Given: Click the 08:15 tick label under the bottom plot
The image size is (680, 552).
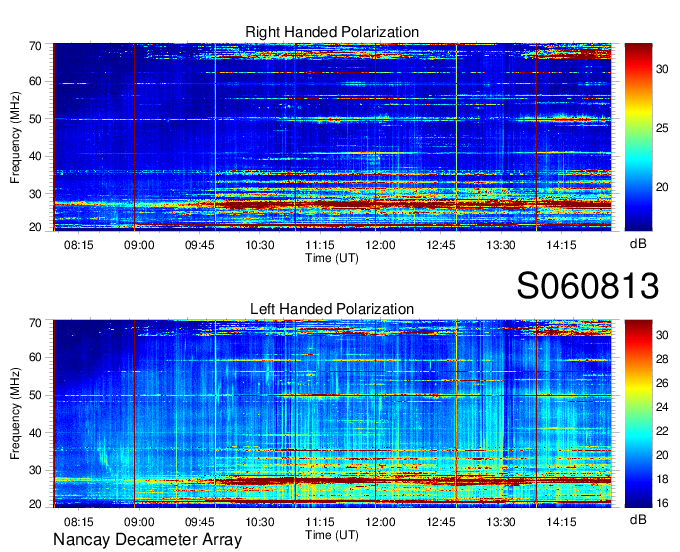Looking at the screenshot, I should 79,522.
